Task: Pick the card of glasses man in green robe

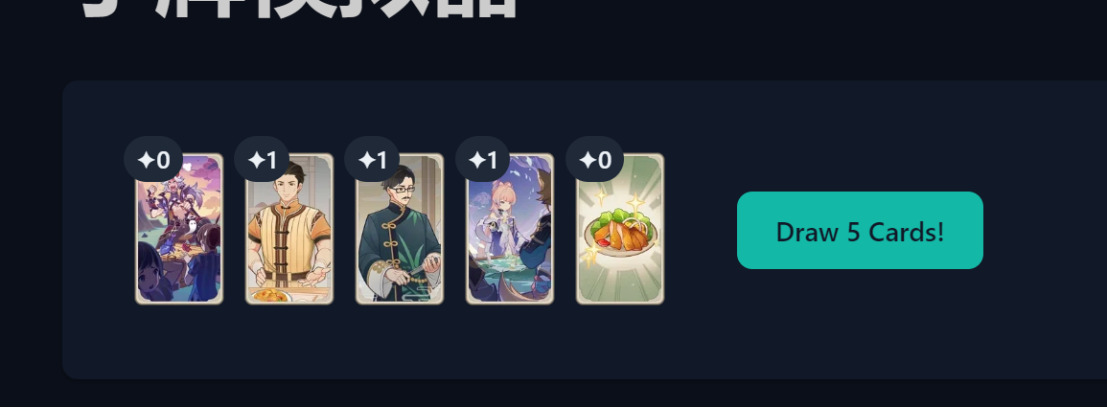Action: click(400, 229)
